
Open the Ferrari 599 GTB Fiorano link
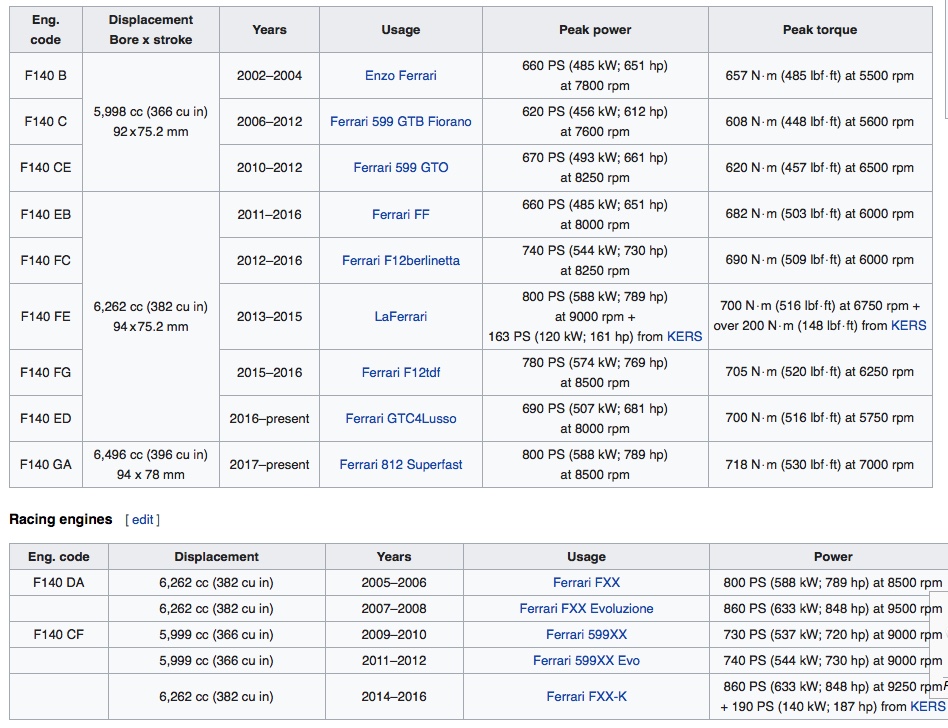tap(400, 122)
